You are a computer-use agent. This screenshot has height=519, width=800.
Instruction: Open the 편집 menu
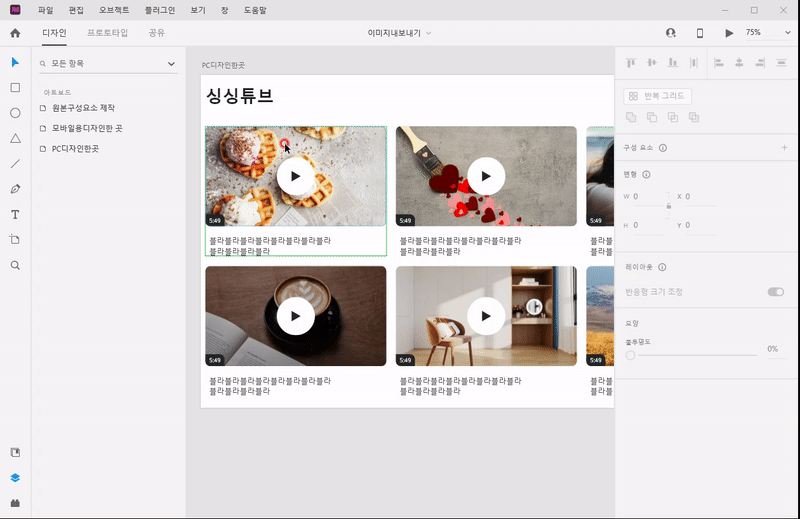tap(76, 10)
